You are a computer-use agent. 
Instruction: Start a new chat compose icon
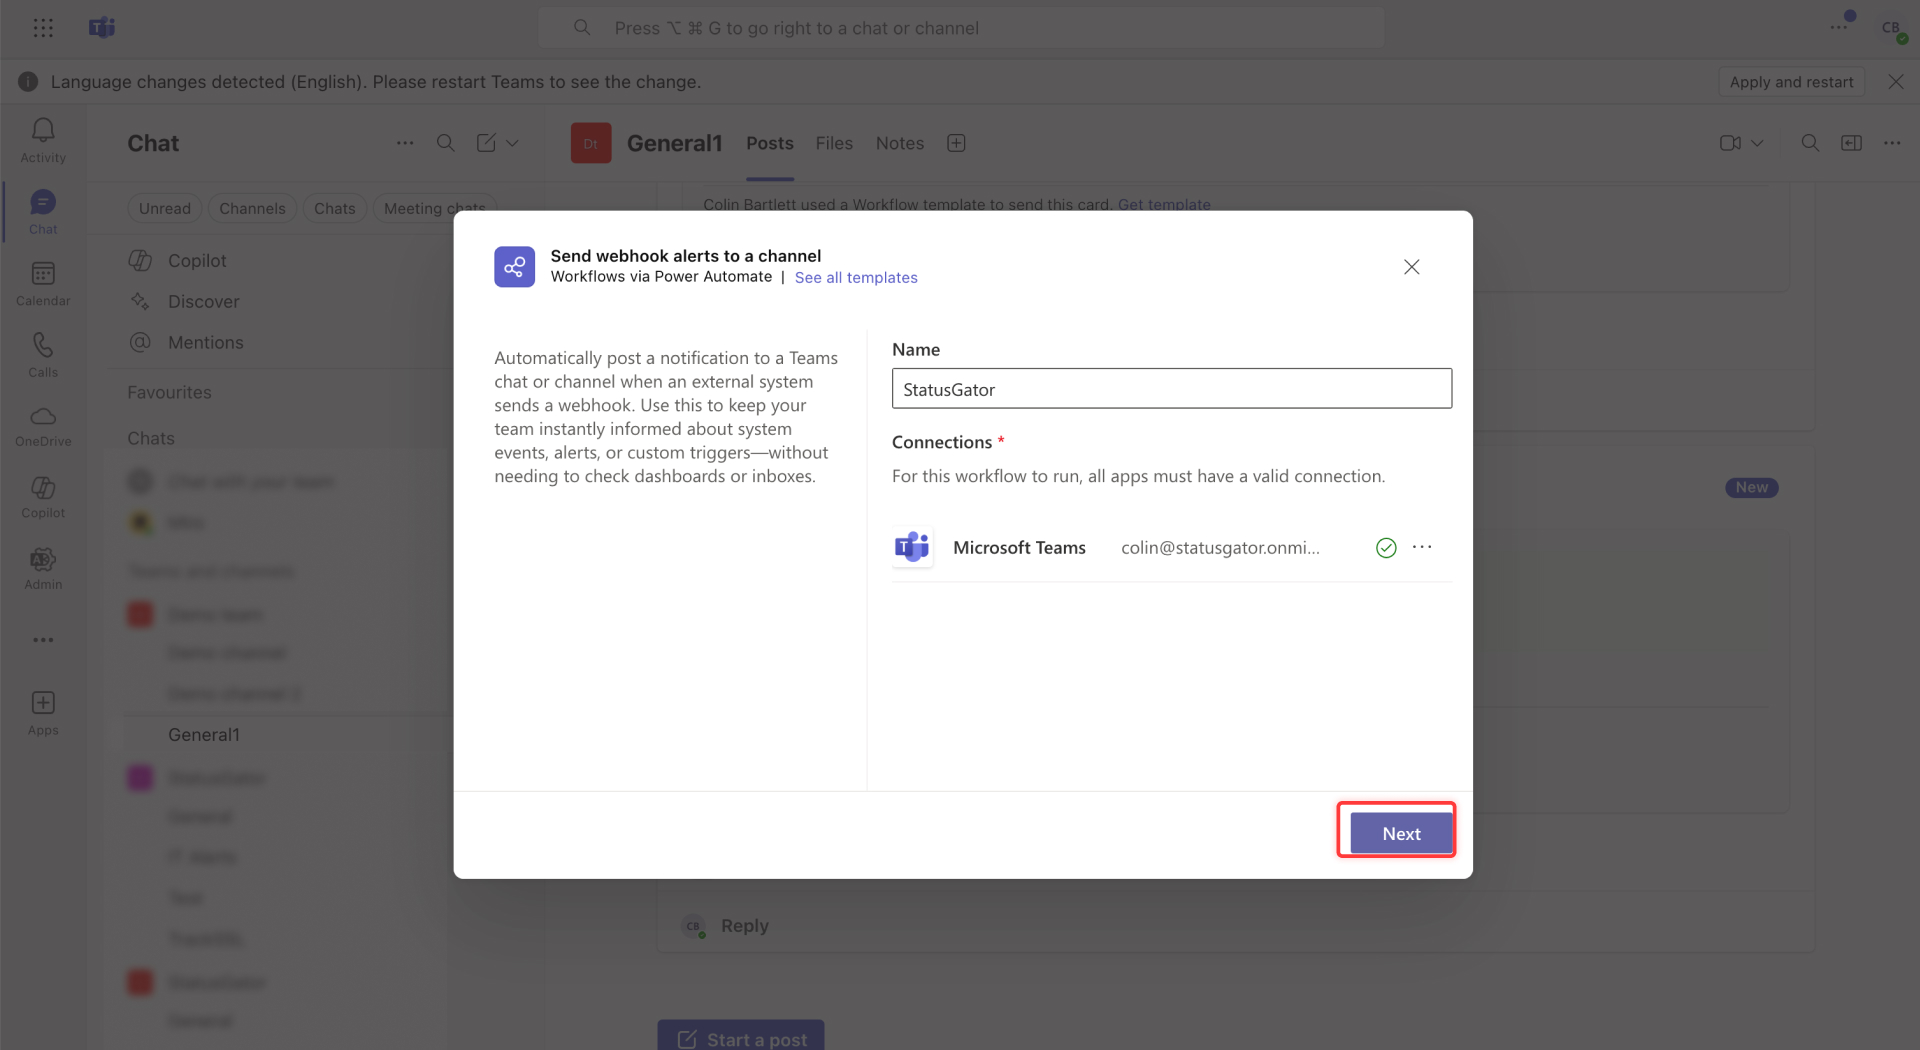click(486, 143)
